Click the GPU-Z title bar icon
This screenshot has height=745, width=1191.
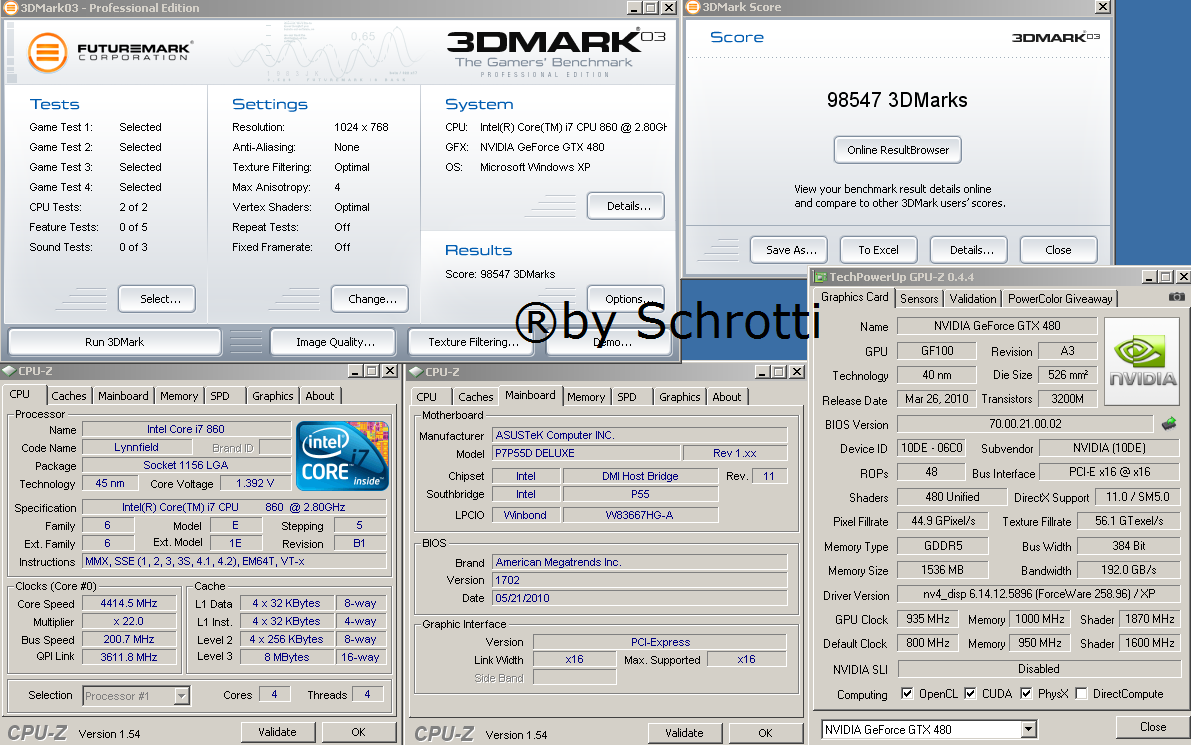(x=820, y=277)
